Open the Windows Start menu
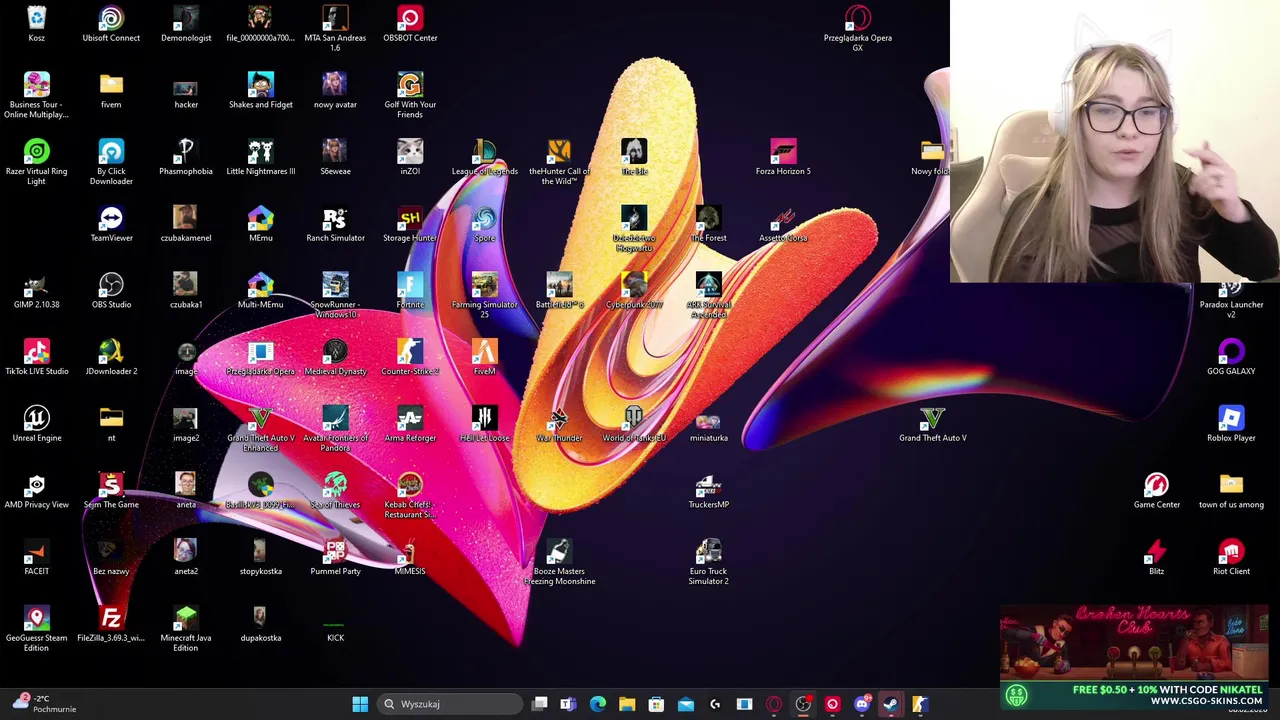The width and height of the screenshot is (1280, 720). (x=360, y=704)
